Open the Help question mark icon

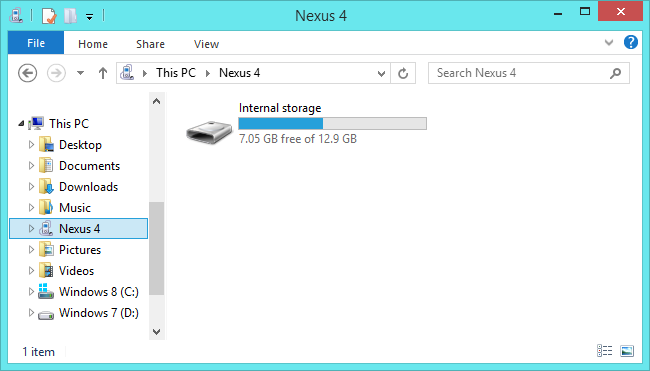point(631,42)
